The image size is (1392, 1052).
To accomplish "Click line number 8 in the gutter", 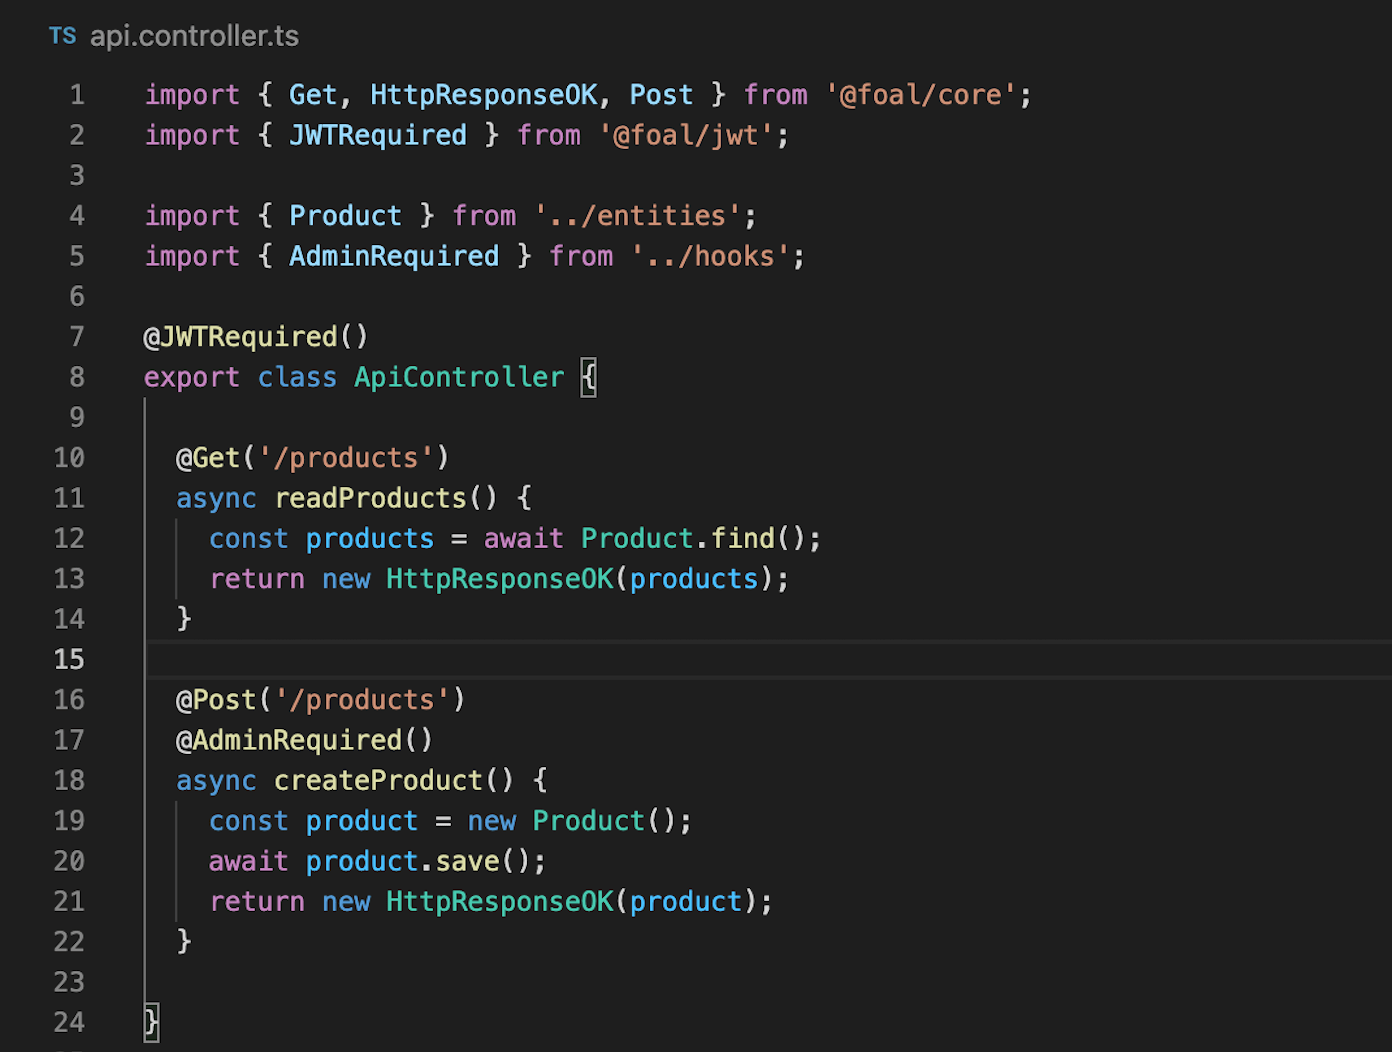I will [x=77, y=377].
